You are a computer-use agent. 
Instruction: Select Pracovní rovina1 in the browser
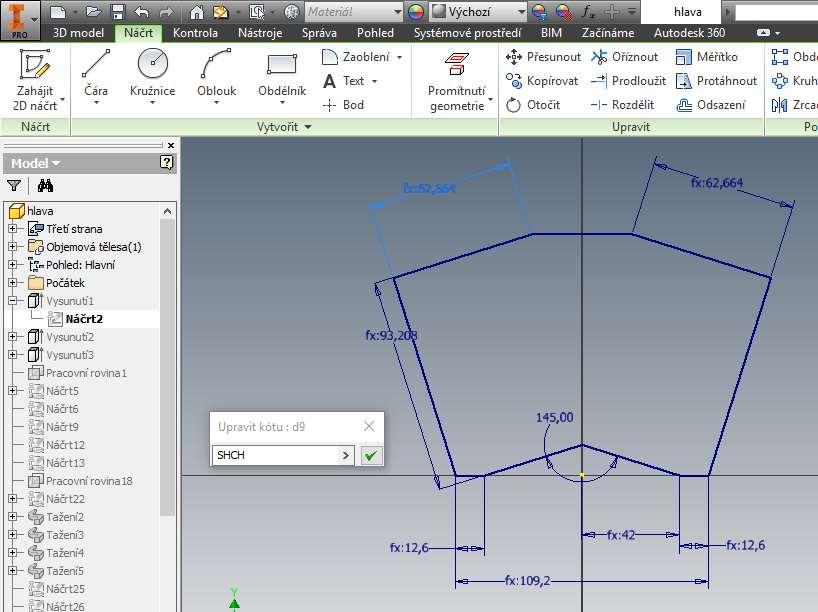pyautogui.click(x=78, y=373)
